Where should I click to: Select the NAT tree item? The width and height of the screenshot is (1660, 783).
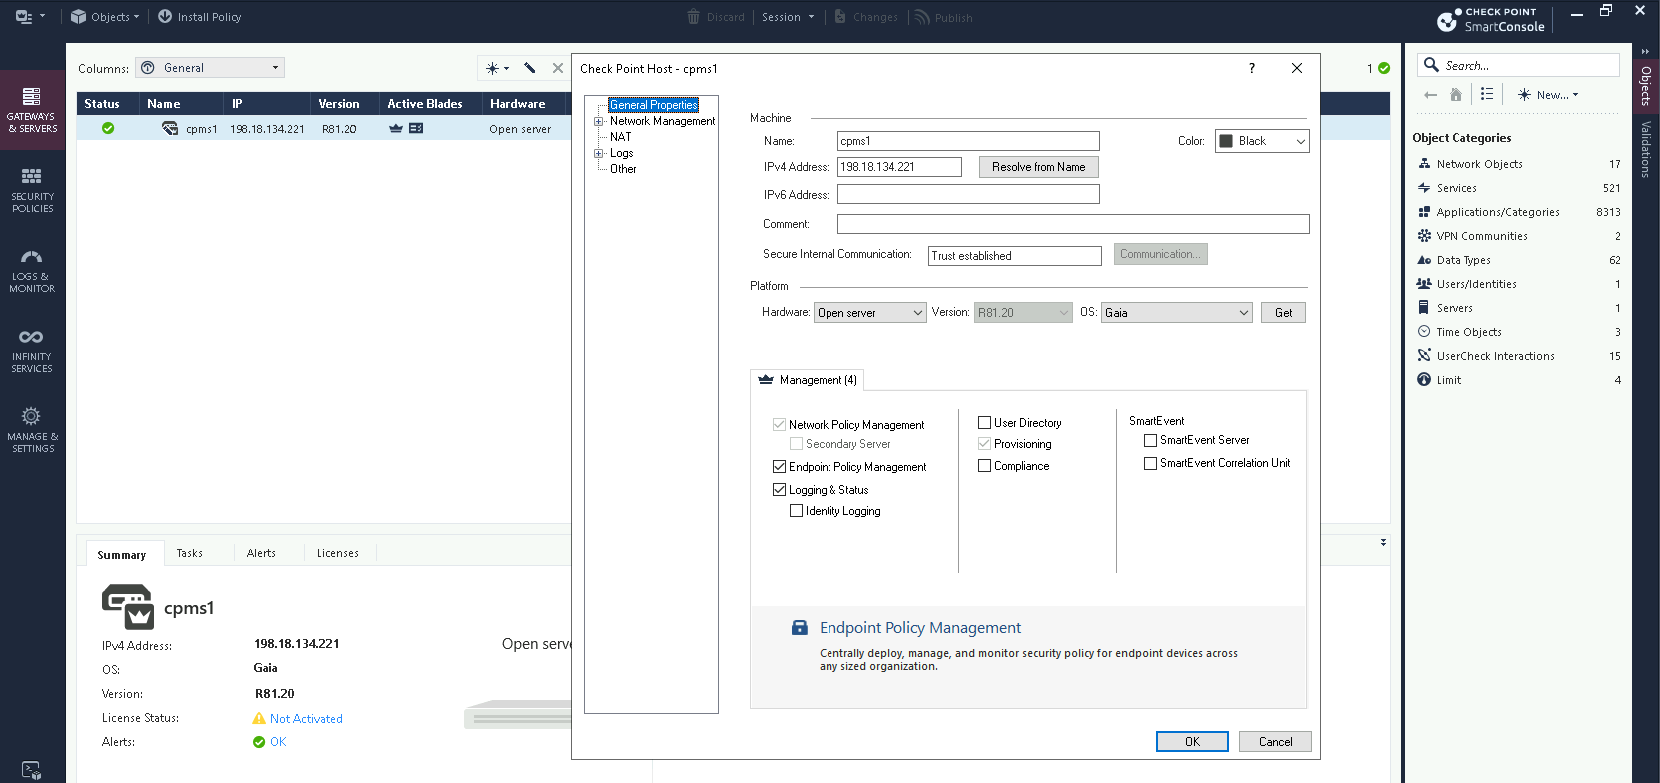tap(621, 137)
